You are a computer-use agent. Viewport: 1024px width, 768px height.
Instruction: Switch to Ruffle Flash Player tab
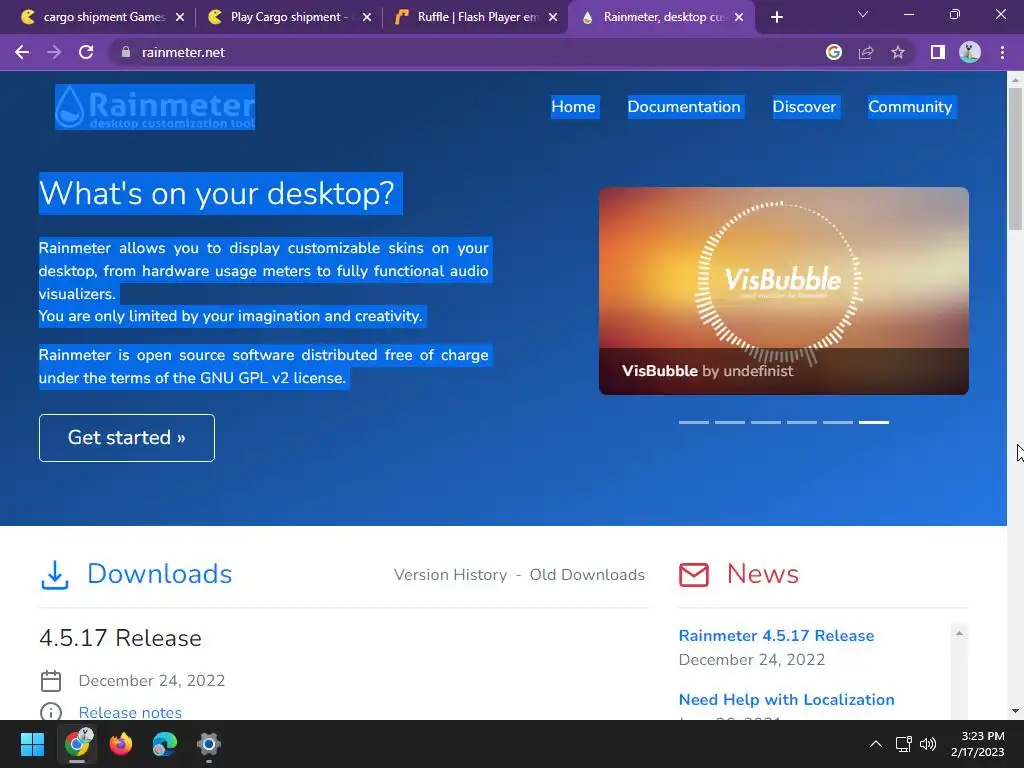point(477,17)
